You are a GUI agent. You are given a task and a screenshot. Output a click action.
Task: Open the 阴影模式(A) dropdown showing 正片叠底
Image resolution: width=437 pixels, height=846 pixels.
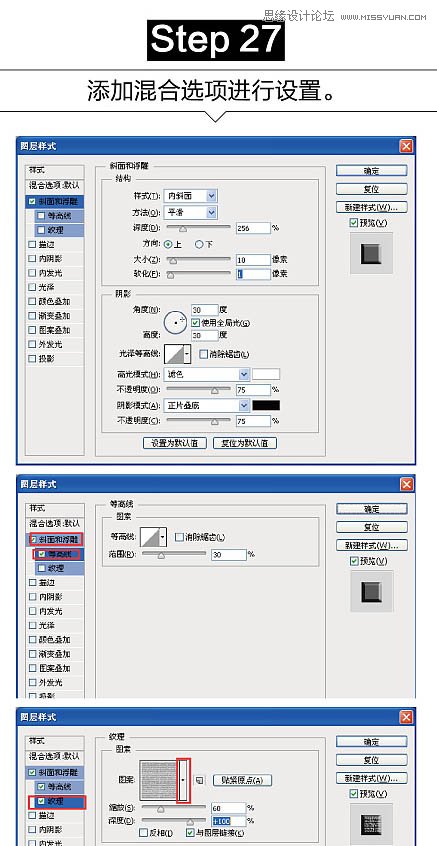point(207,405)
